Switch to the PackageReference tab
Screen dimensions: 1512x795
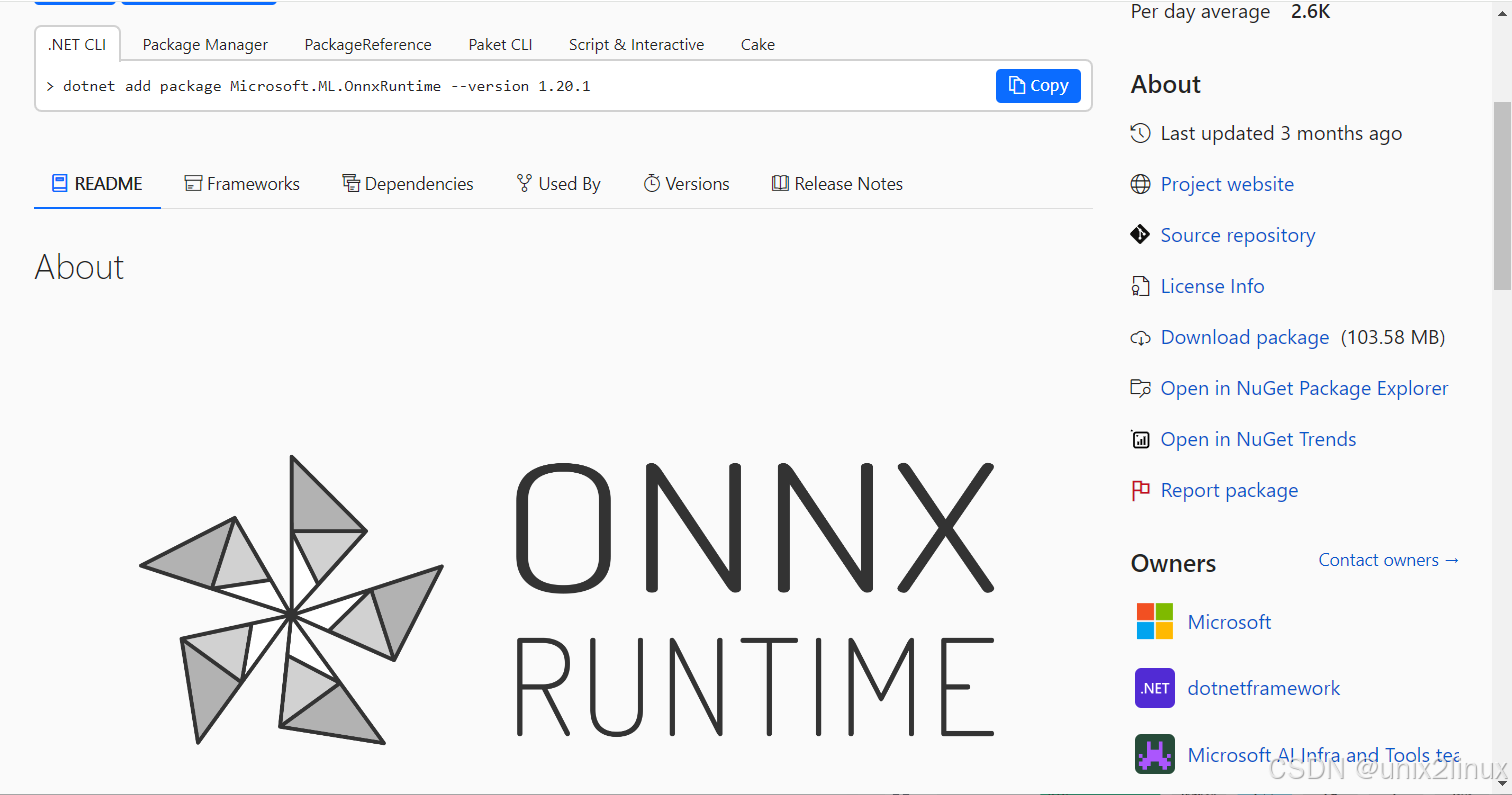coord(368,44)
